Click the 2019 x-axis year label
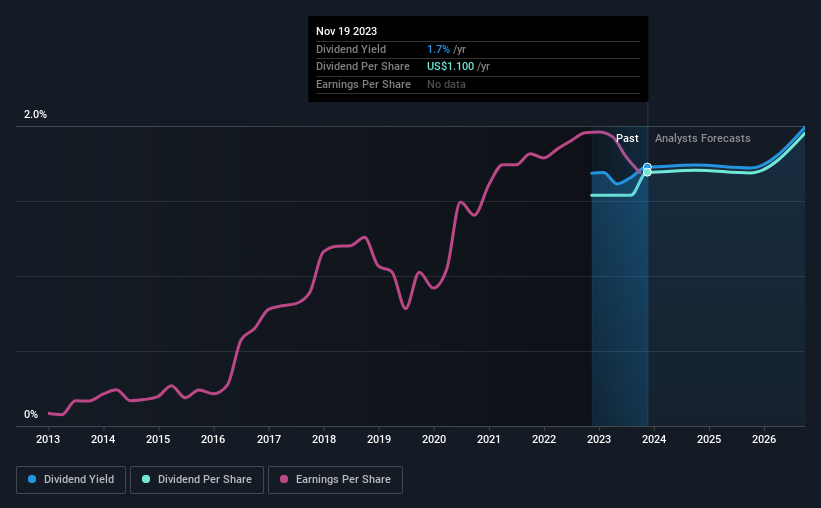The image size is (821, 508). pos(379,439)
